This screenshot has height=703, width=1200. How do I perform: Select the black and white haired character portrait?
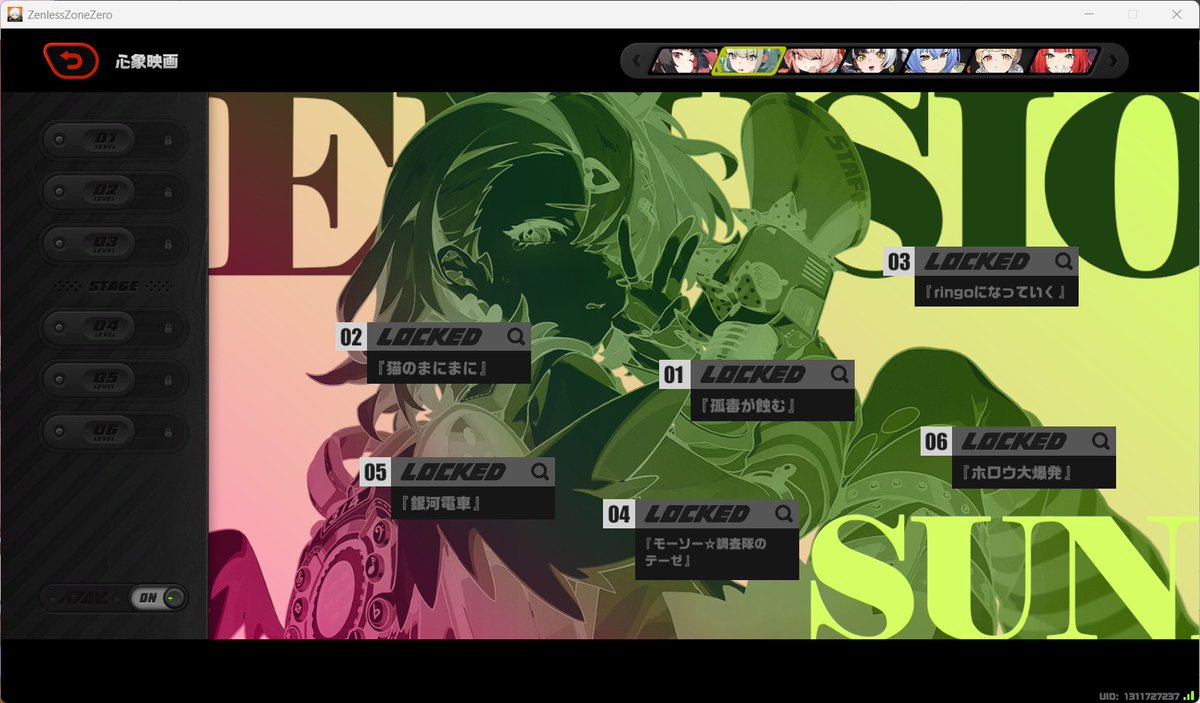[874, 61]
